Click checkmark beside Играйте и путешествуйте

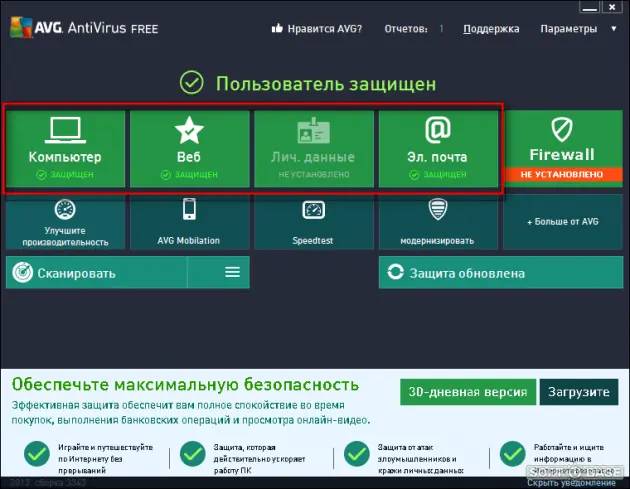tap(37, 453)
